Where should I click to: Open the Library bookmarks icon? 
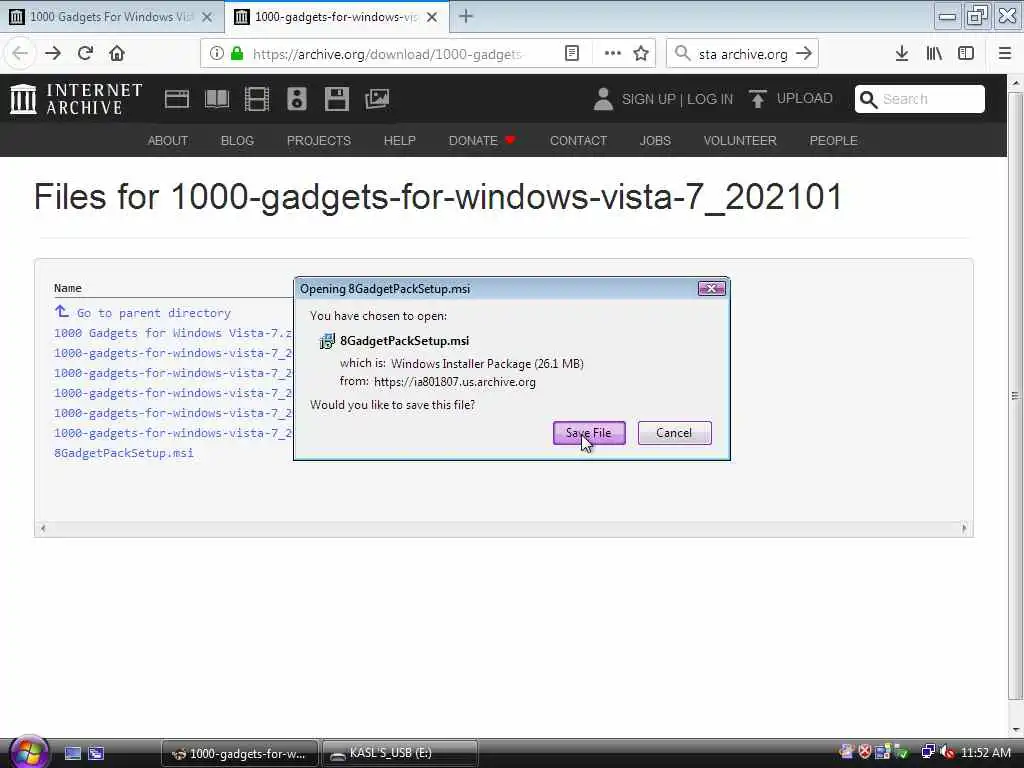pyautogui.click(x=934, y=54)
